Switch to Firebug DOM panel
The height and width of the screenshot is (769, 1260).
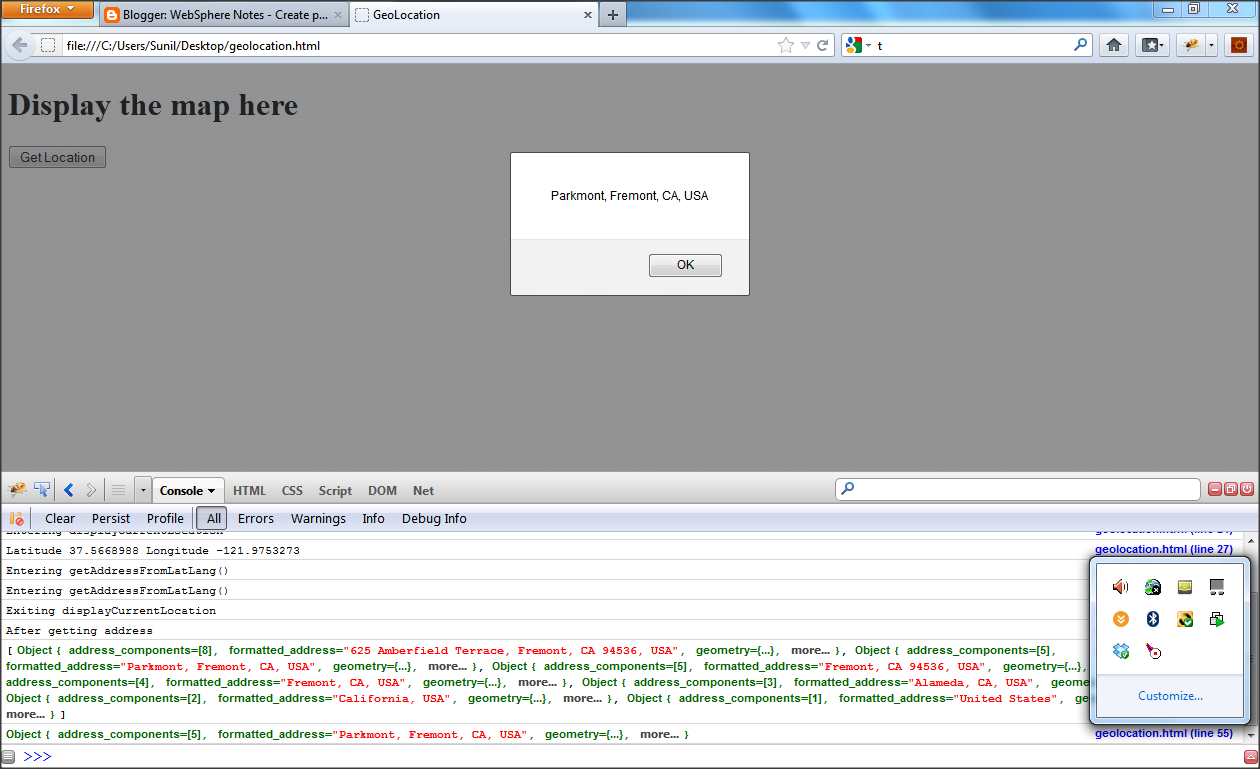(382, 490)
